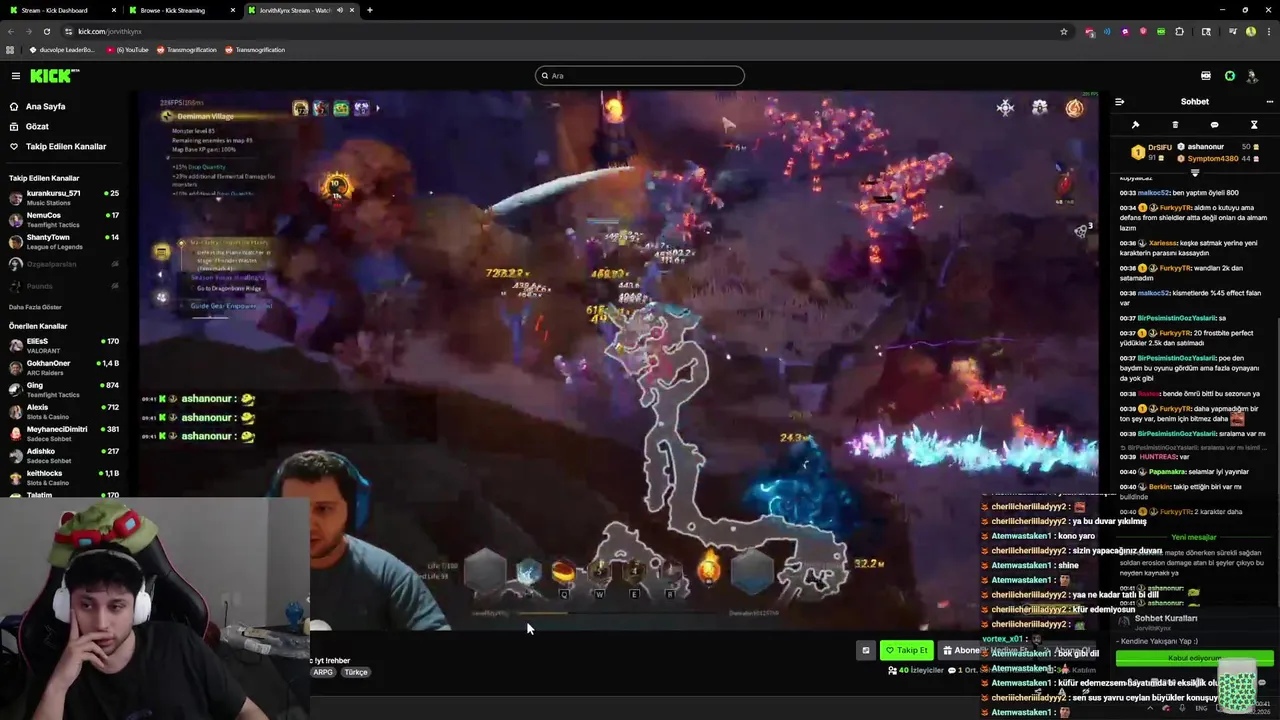The image size is (1280, 720).
Task: Bookmark this page with star icon
Action: (x=1064, y=31)
